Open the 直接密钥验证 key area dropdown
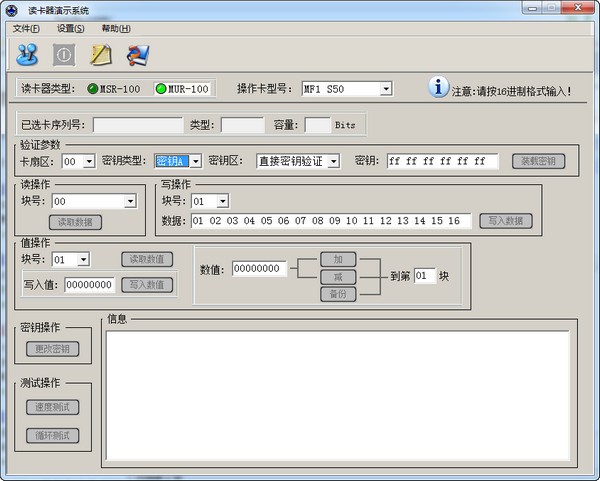Image resolution: width=600 pixels, height=481 pixels. tap(334, 161)
